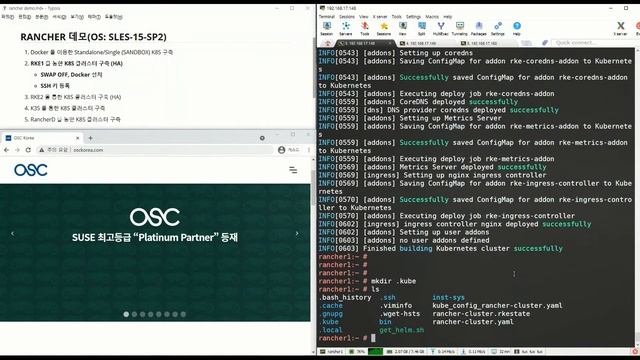The height and width of the screenshot is (360, 640).
Task: Switch to the 192.168.17.150 terminal tab
Action: coord(488,43)
